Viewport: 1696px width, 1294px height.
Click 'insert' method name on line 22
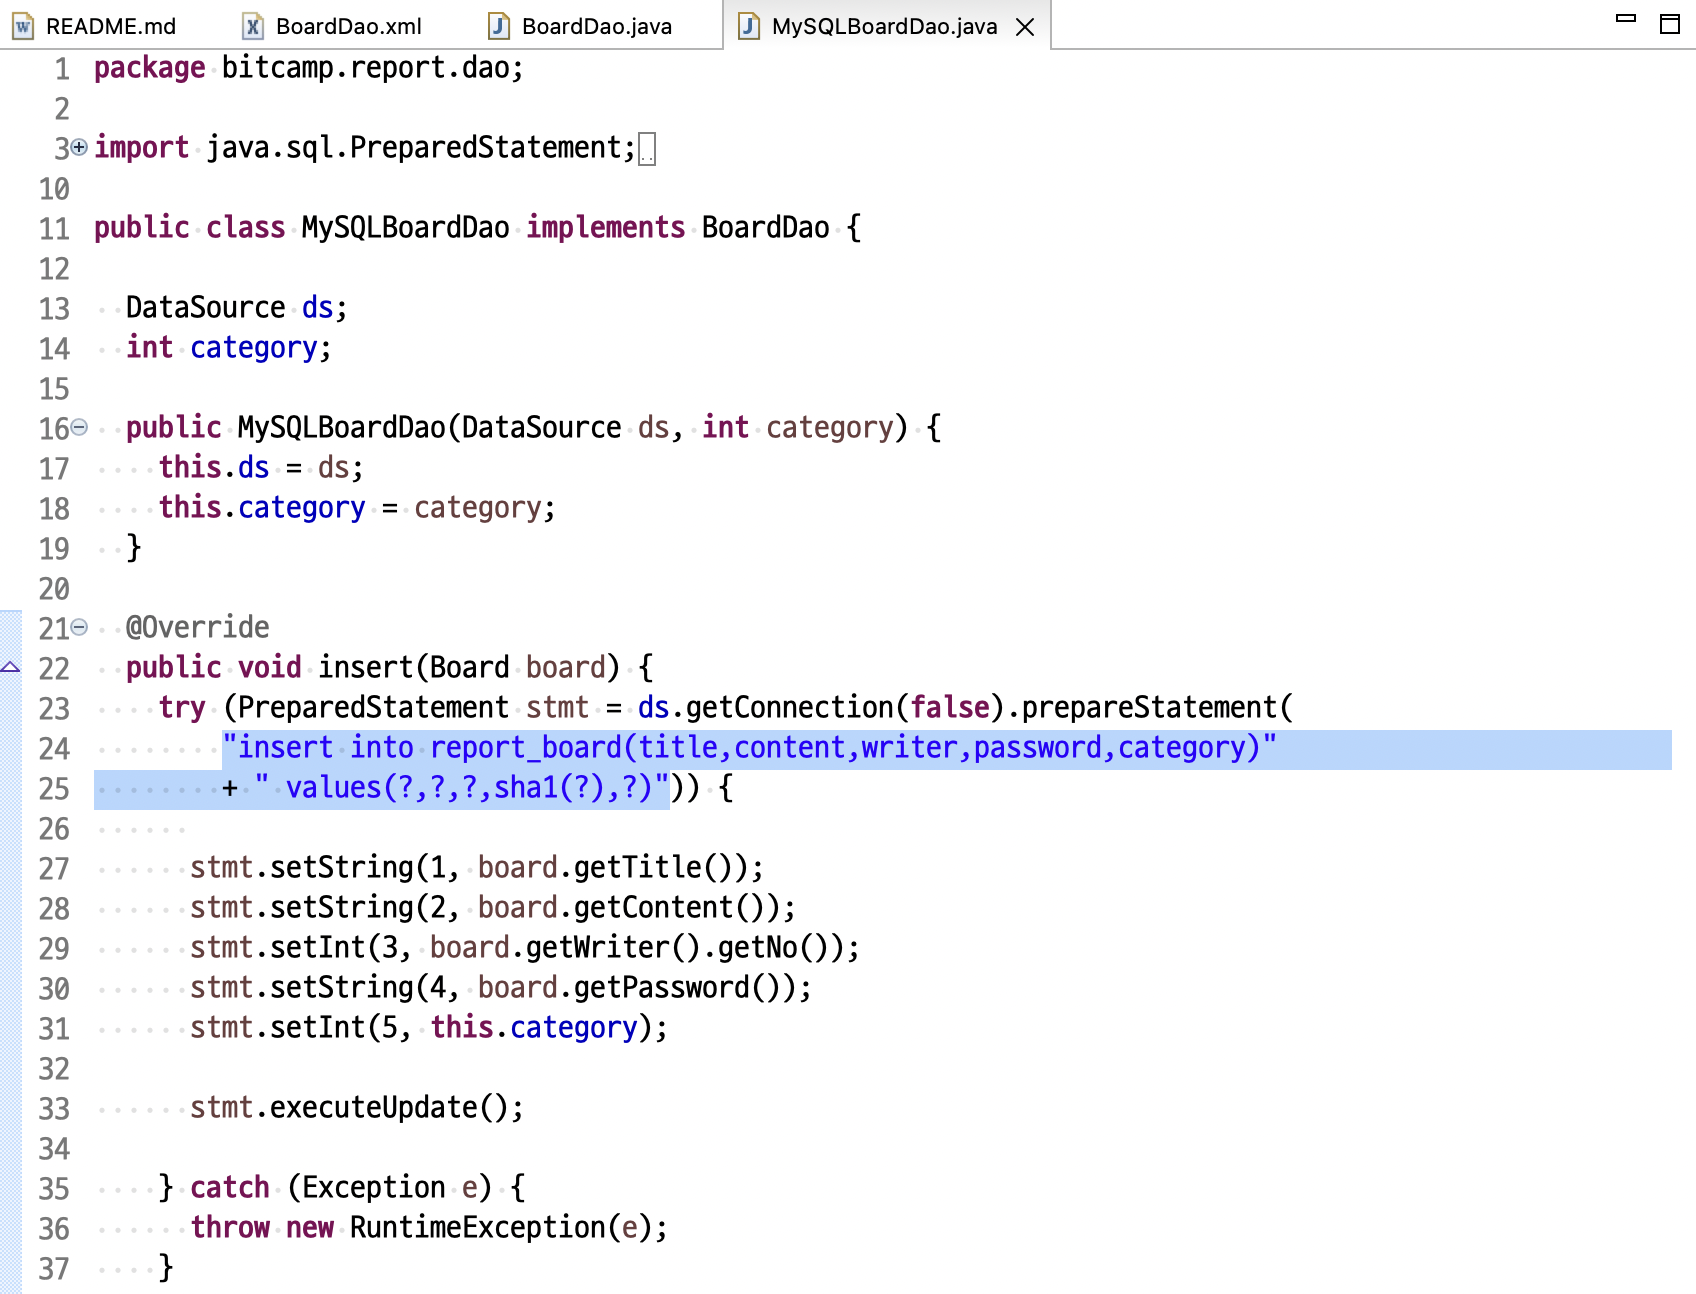click(366, 668)
